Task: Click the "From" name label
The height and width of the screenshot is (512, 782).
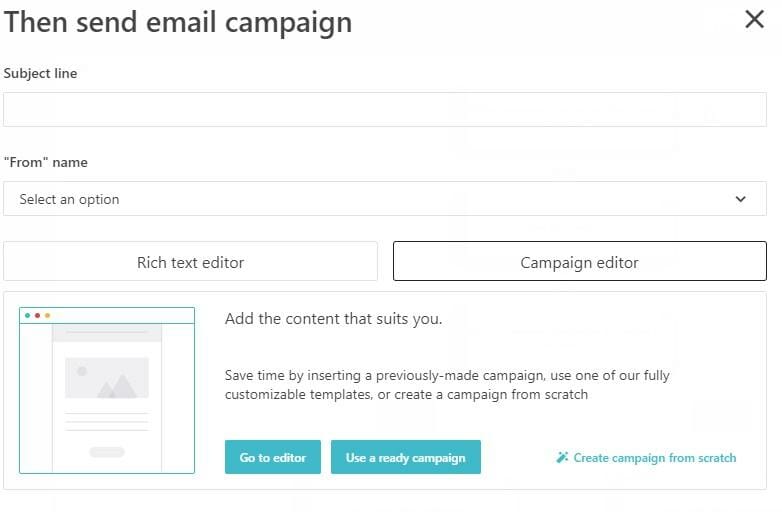Action: 45,162
